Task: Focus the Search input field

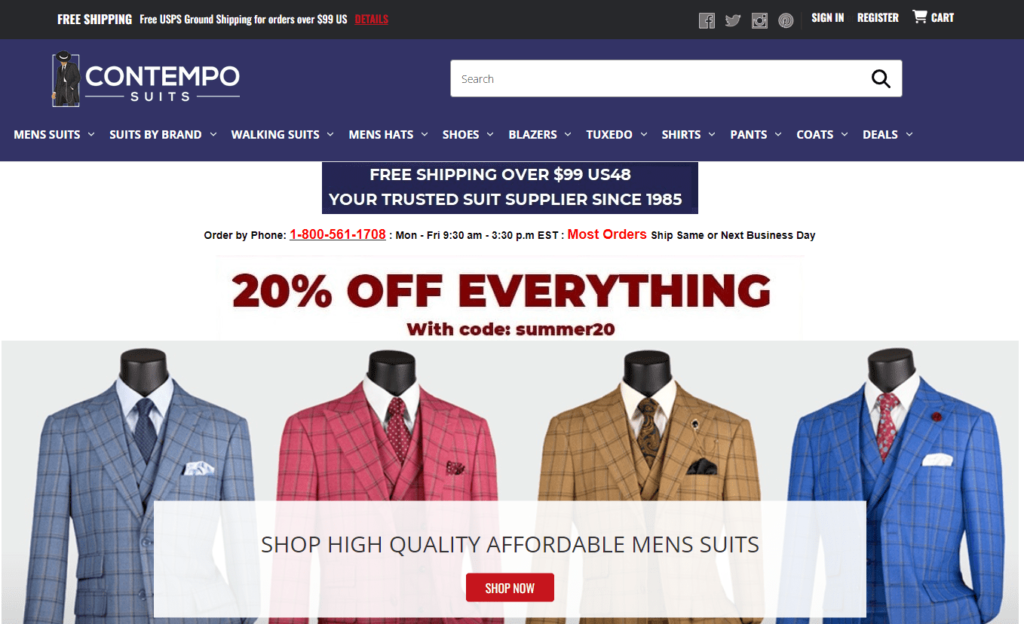Action: 660,79
